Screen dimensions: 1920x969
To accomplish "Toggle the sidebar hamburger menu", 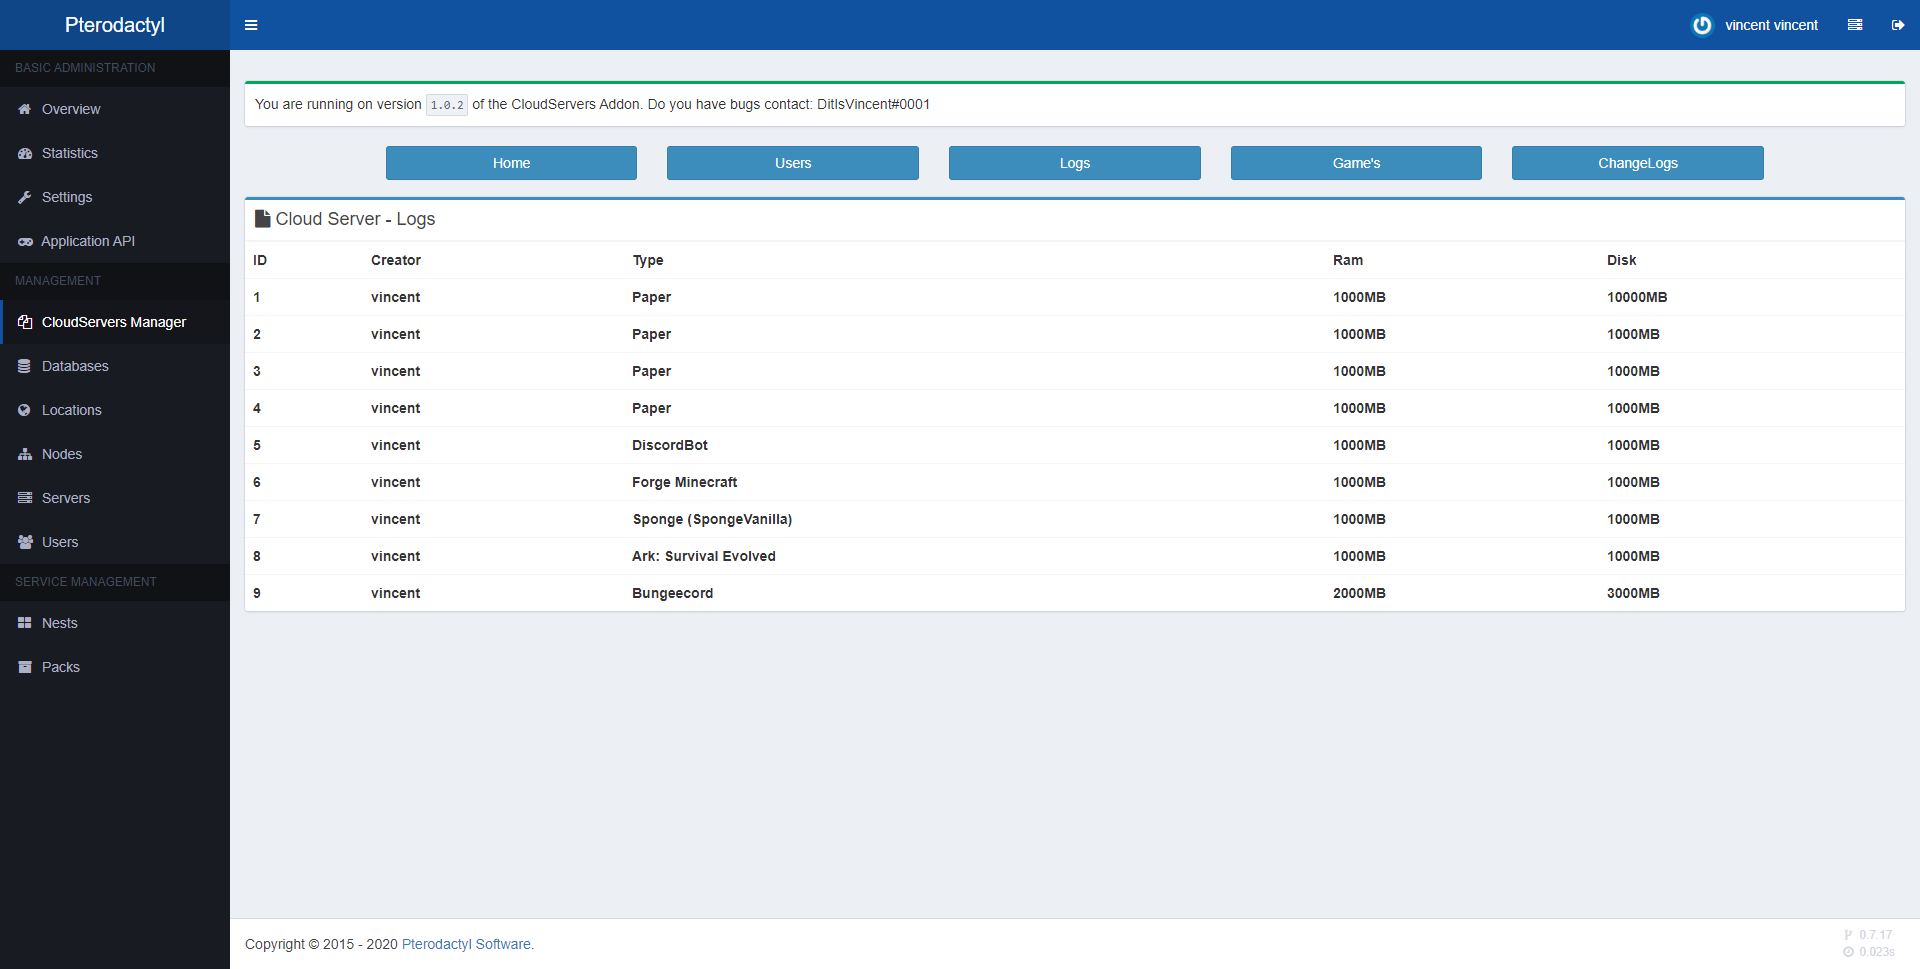I will coord(251,25).
